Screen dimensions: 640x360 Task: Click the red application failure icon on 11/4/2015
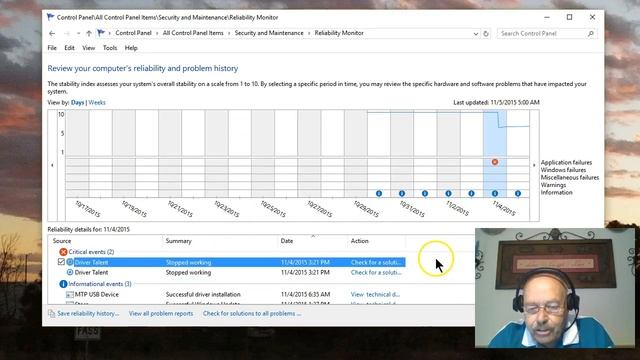(495, 162)
